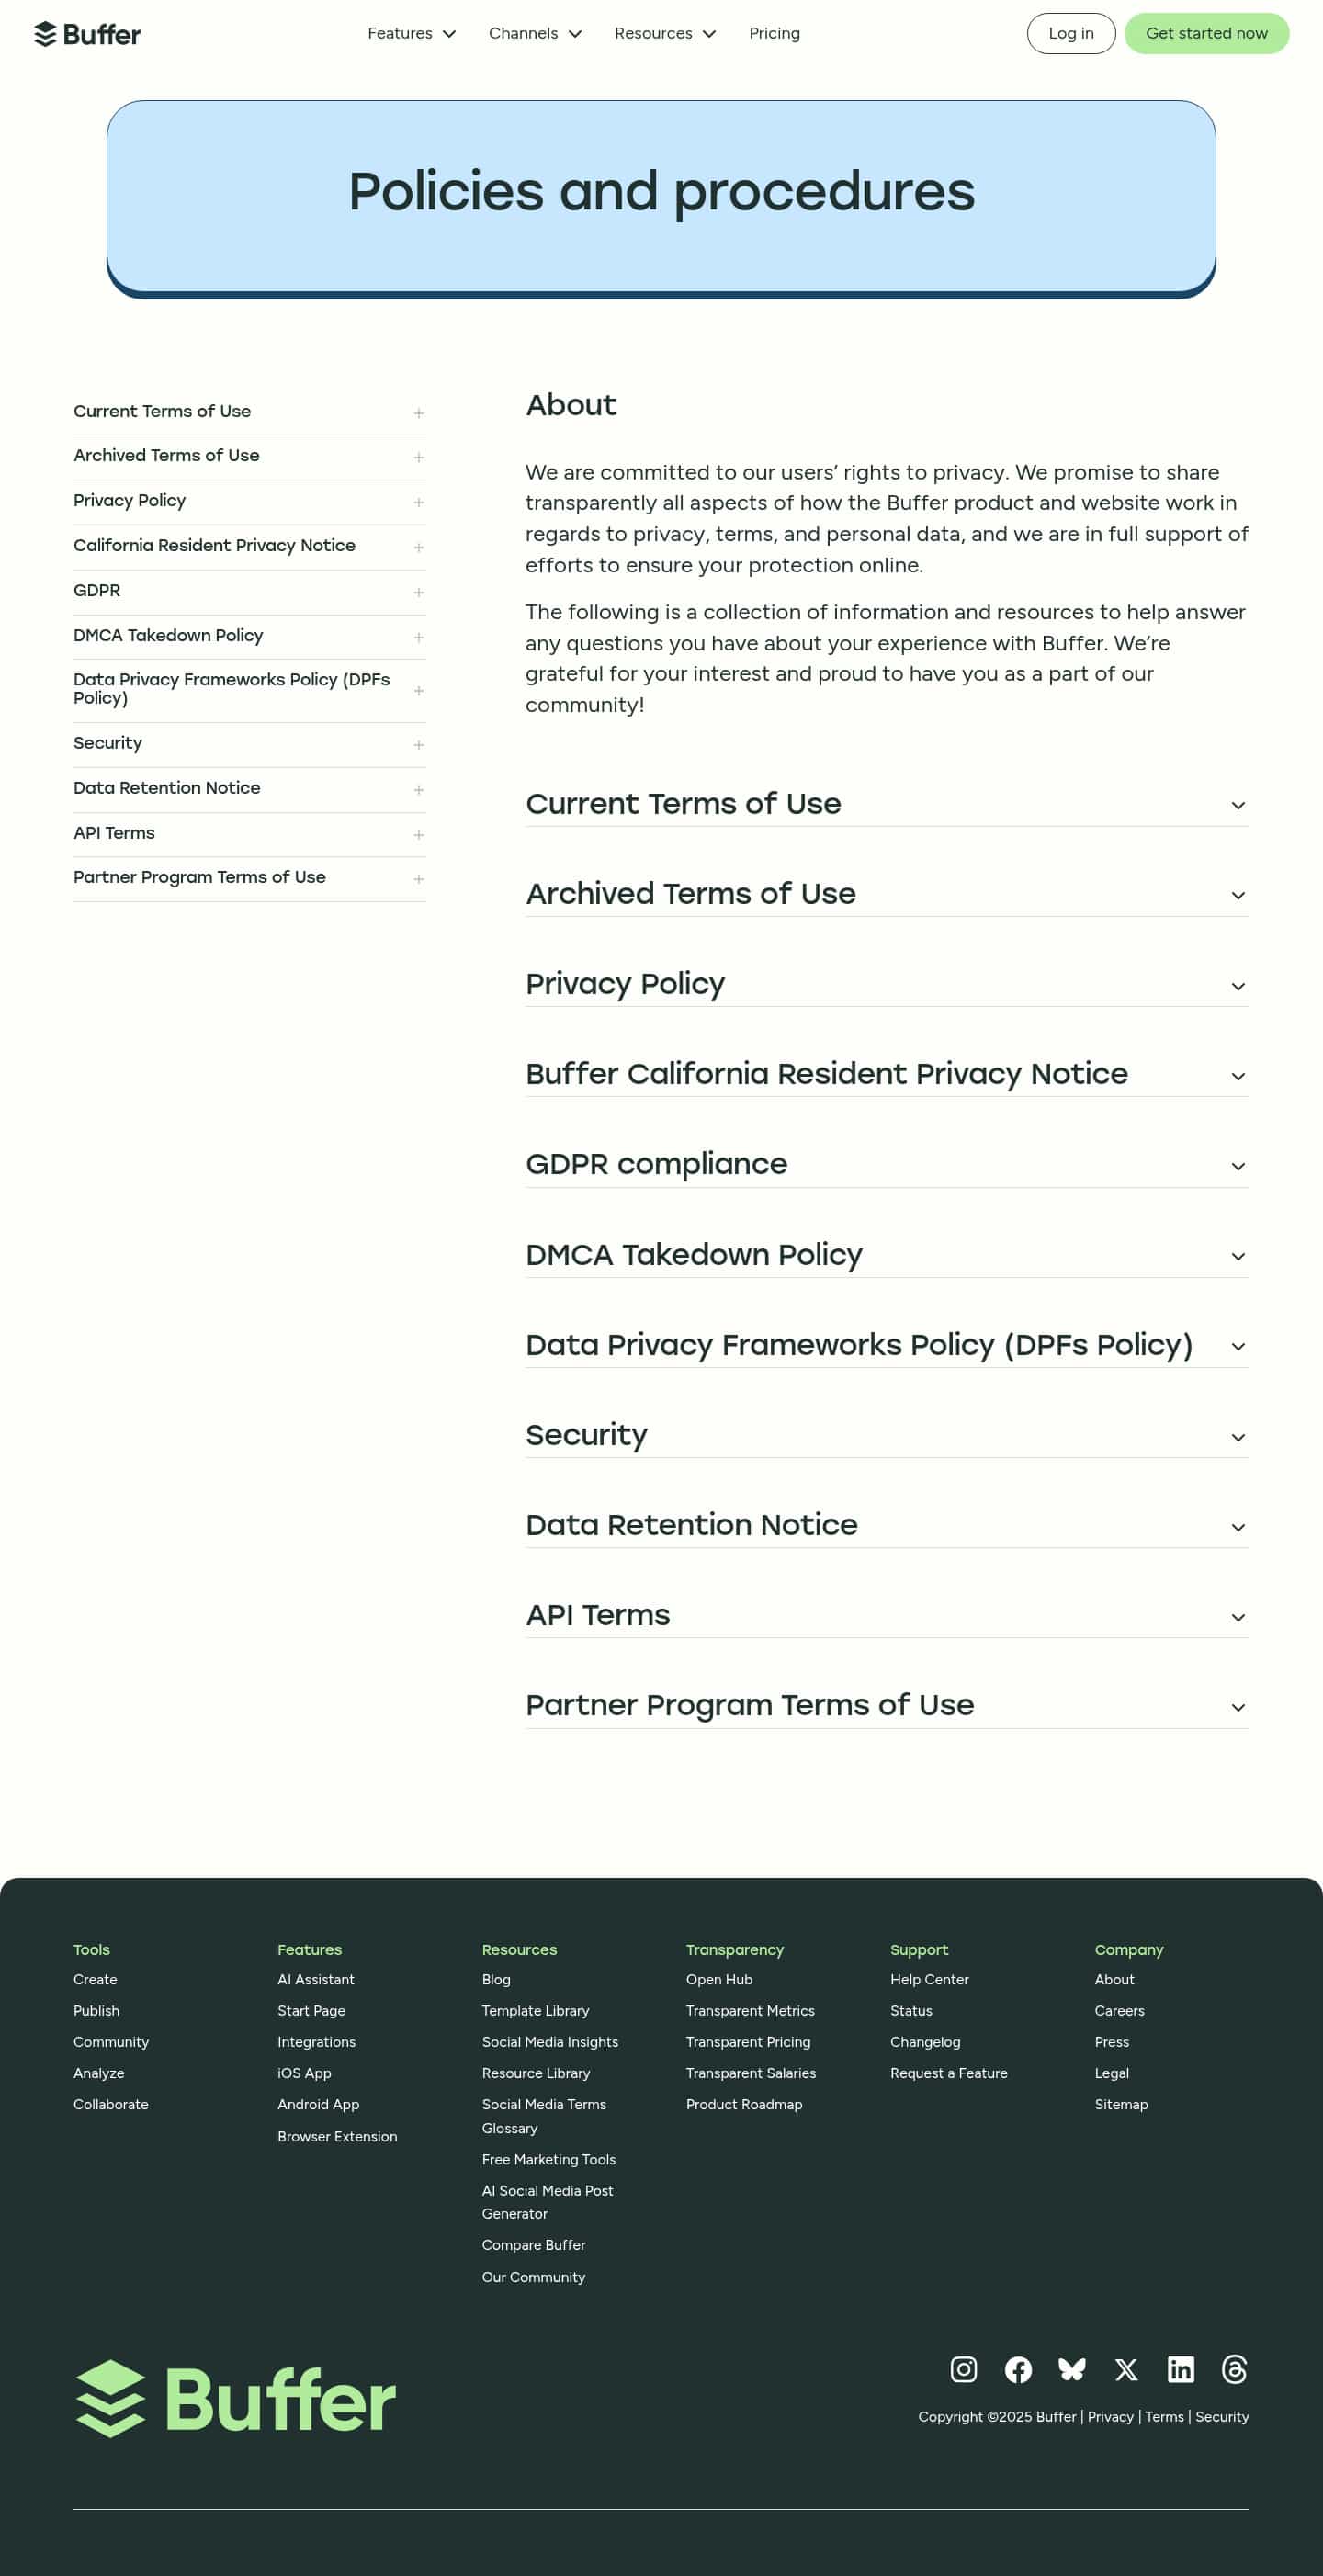Select Pricing in the navigation bar
The width and height of the screenshot is (1323, 2576).
pos(774,33)
